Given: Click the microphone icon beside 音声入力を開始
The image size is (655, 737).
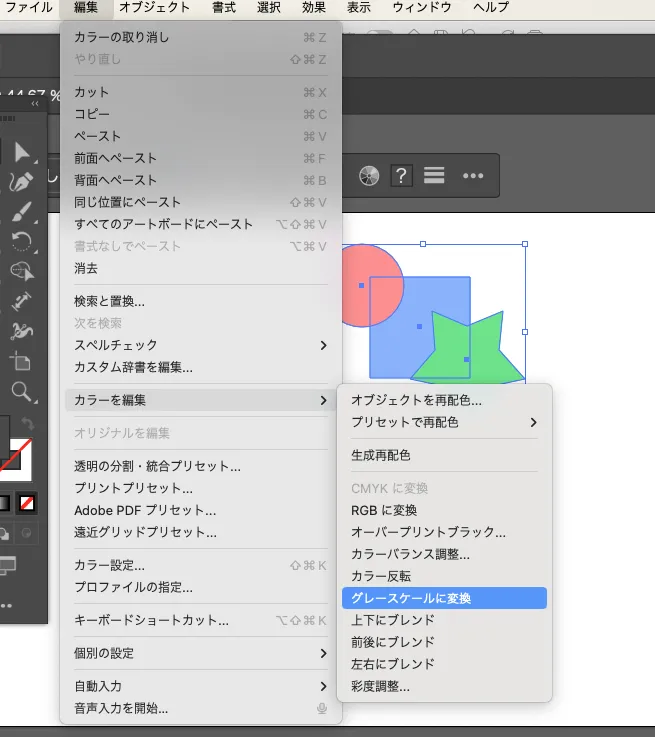Looking at the screenshot, I should [x=322, y=708].
